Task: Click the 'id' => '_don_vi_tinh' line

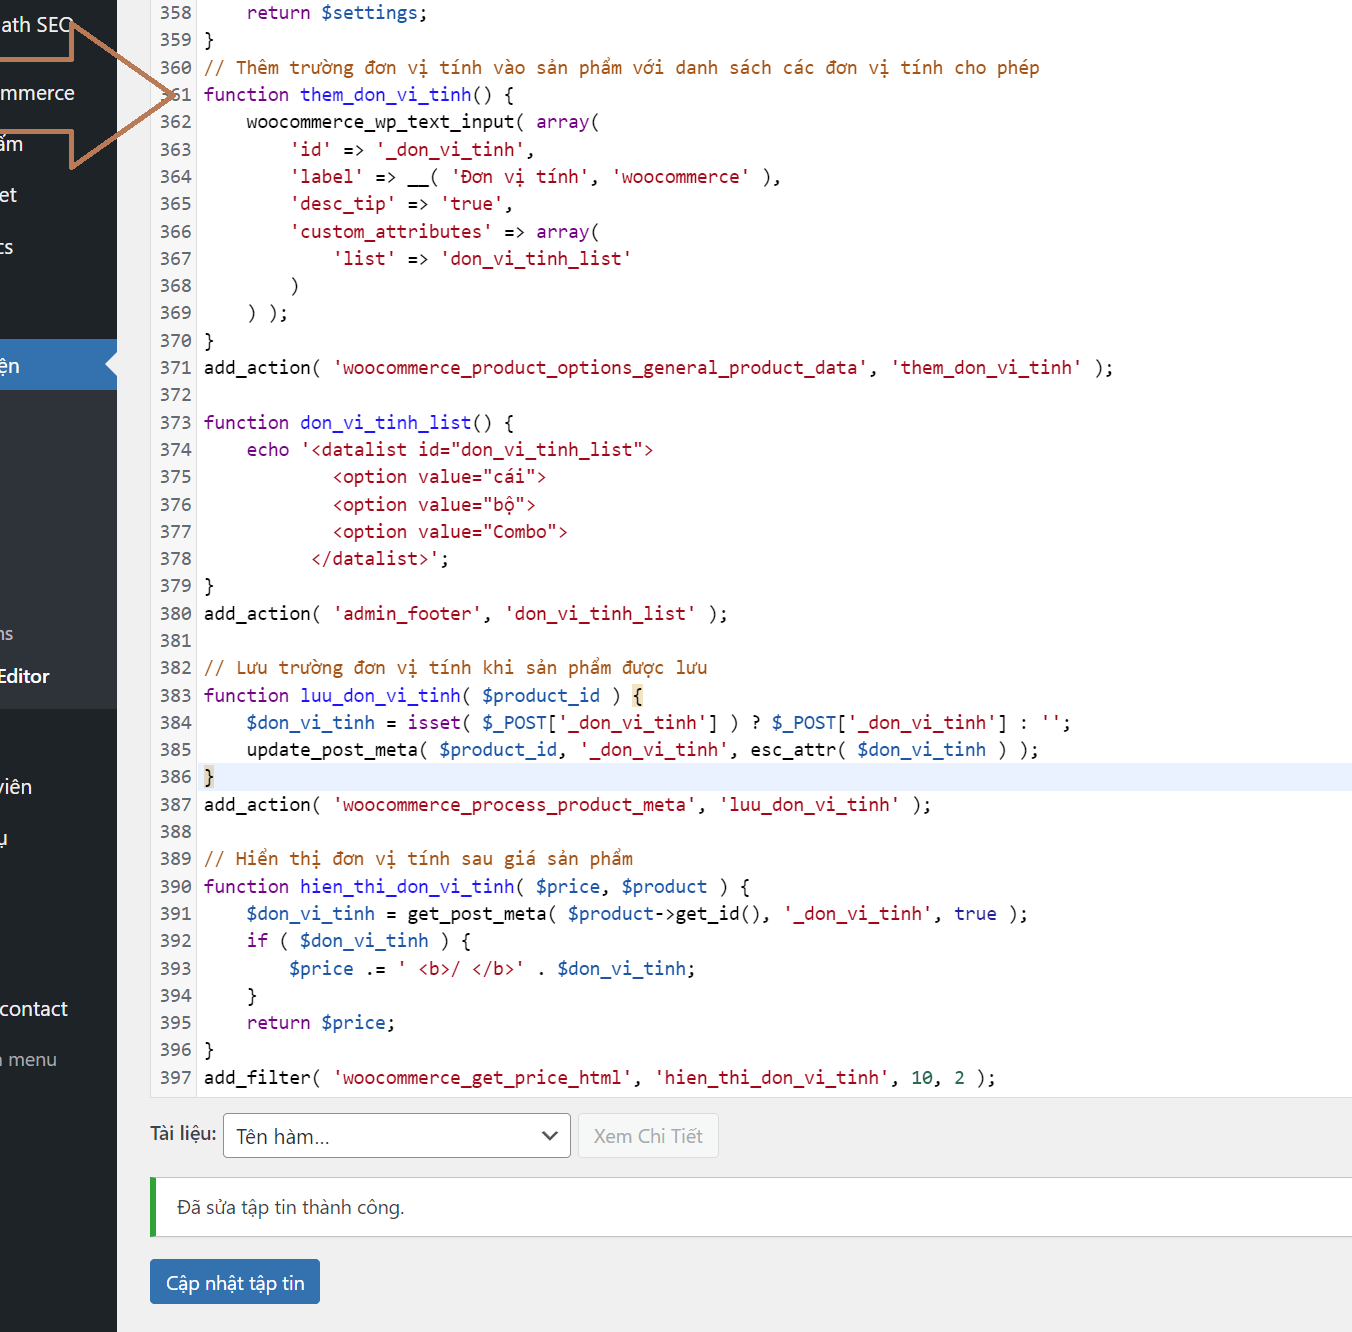Action: tap(412, 149)
